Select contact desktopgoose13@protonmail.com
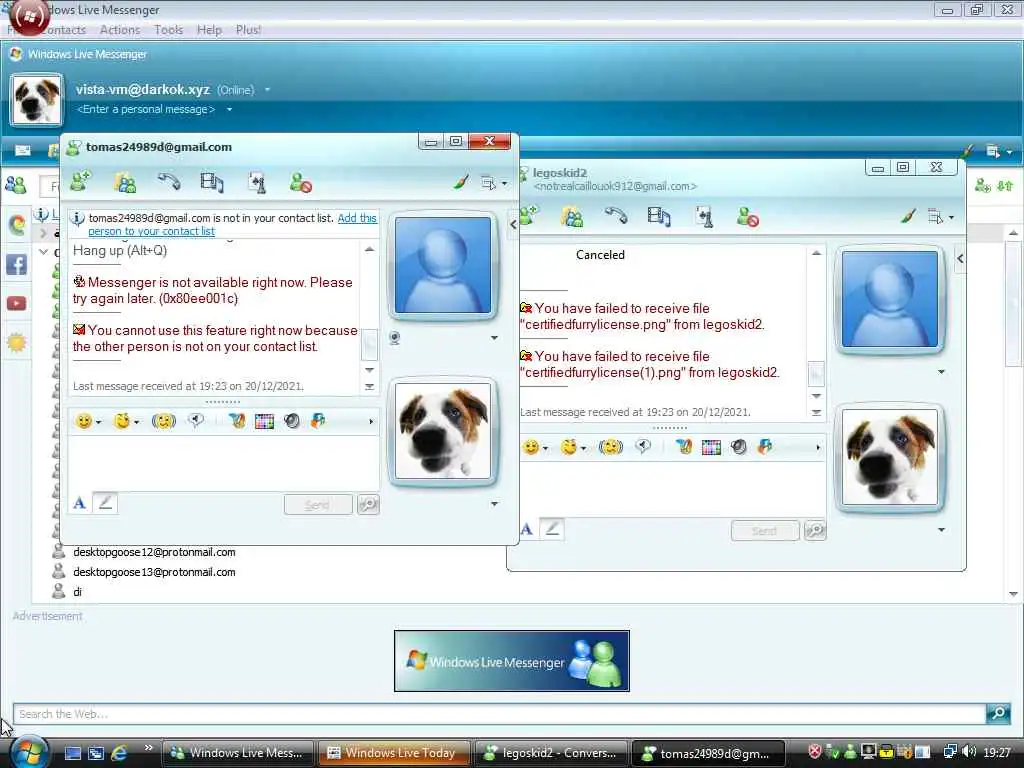 (154, 571)
